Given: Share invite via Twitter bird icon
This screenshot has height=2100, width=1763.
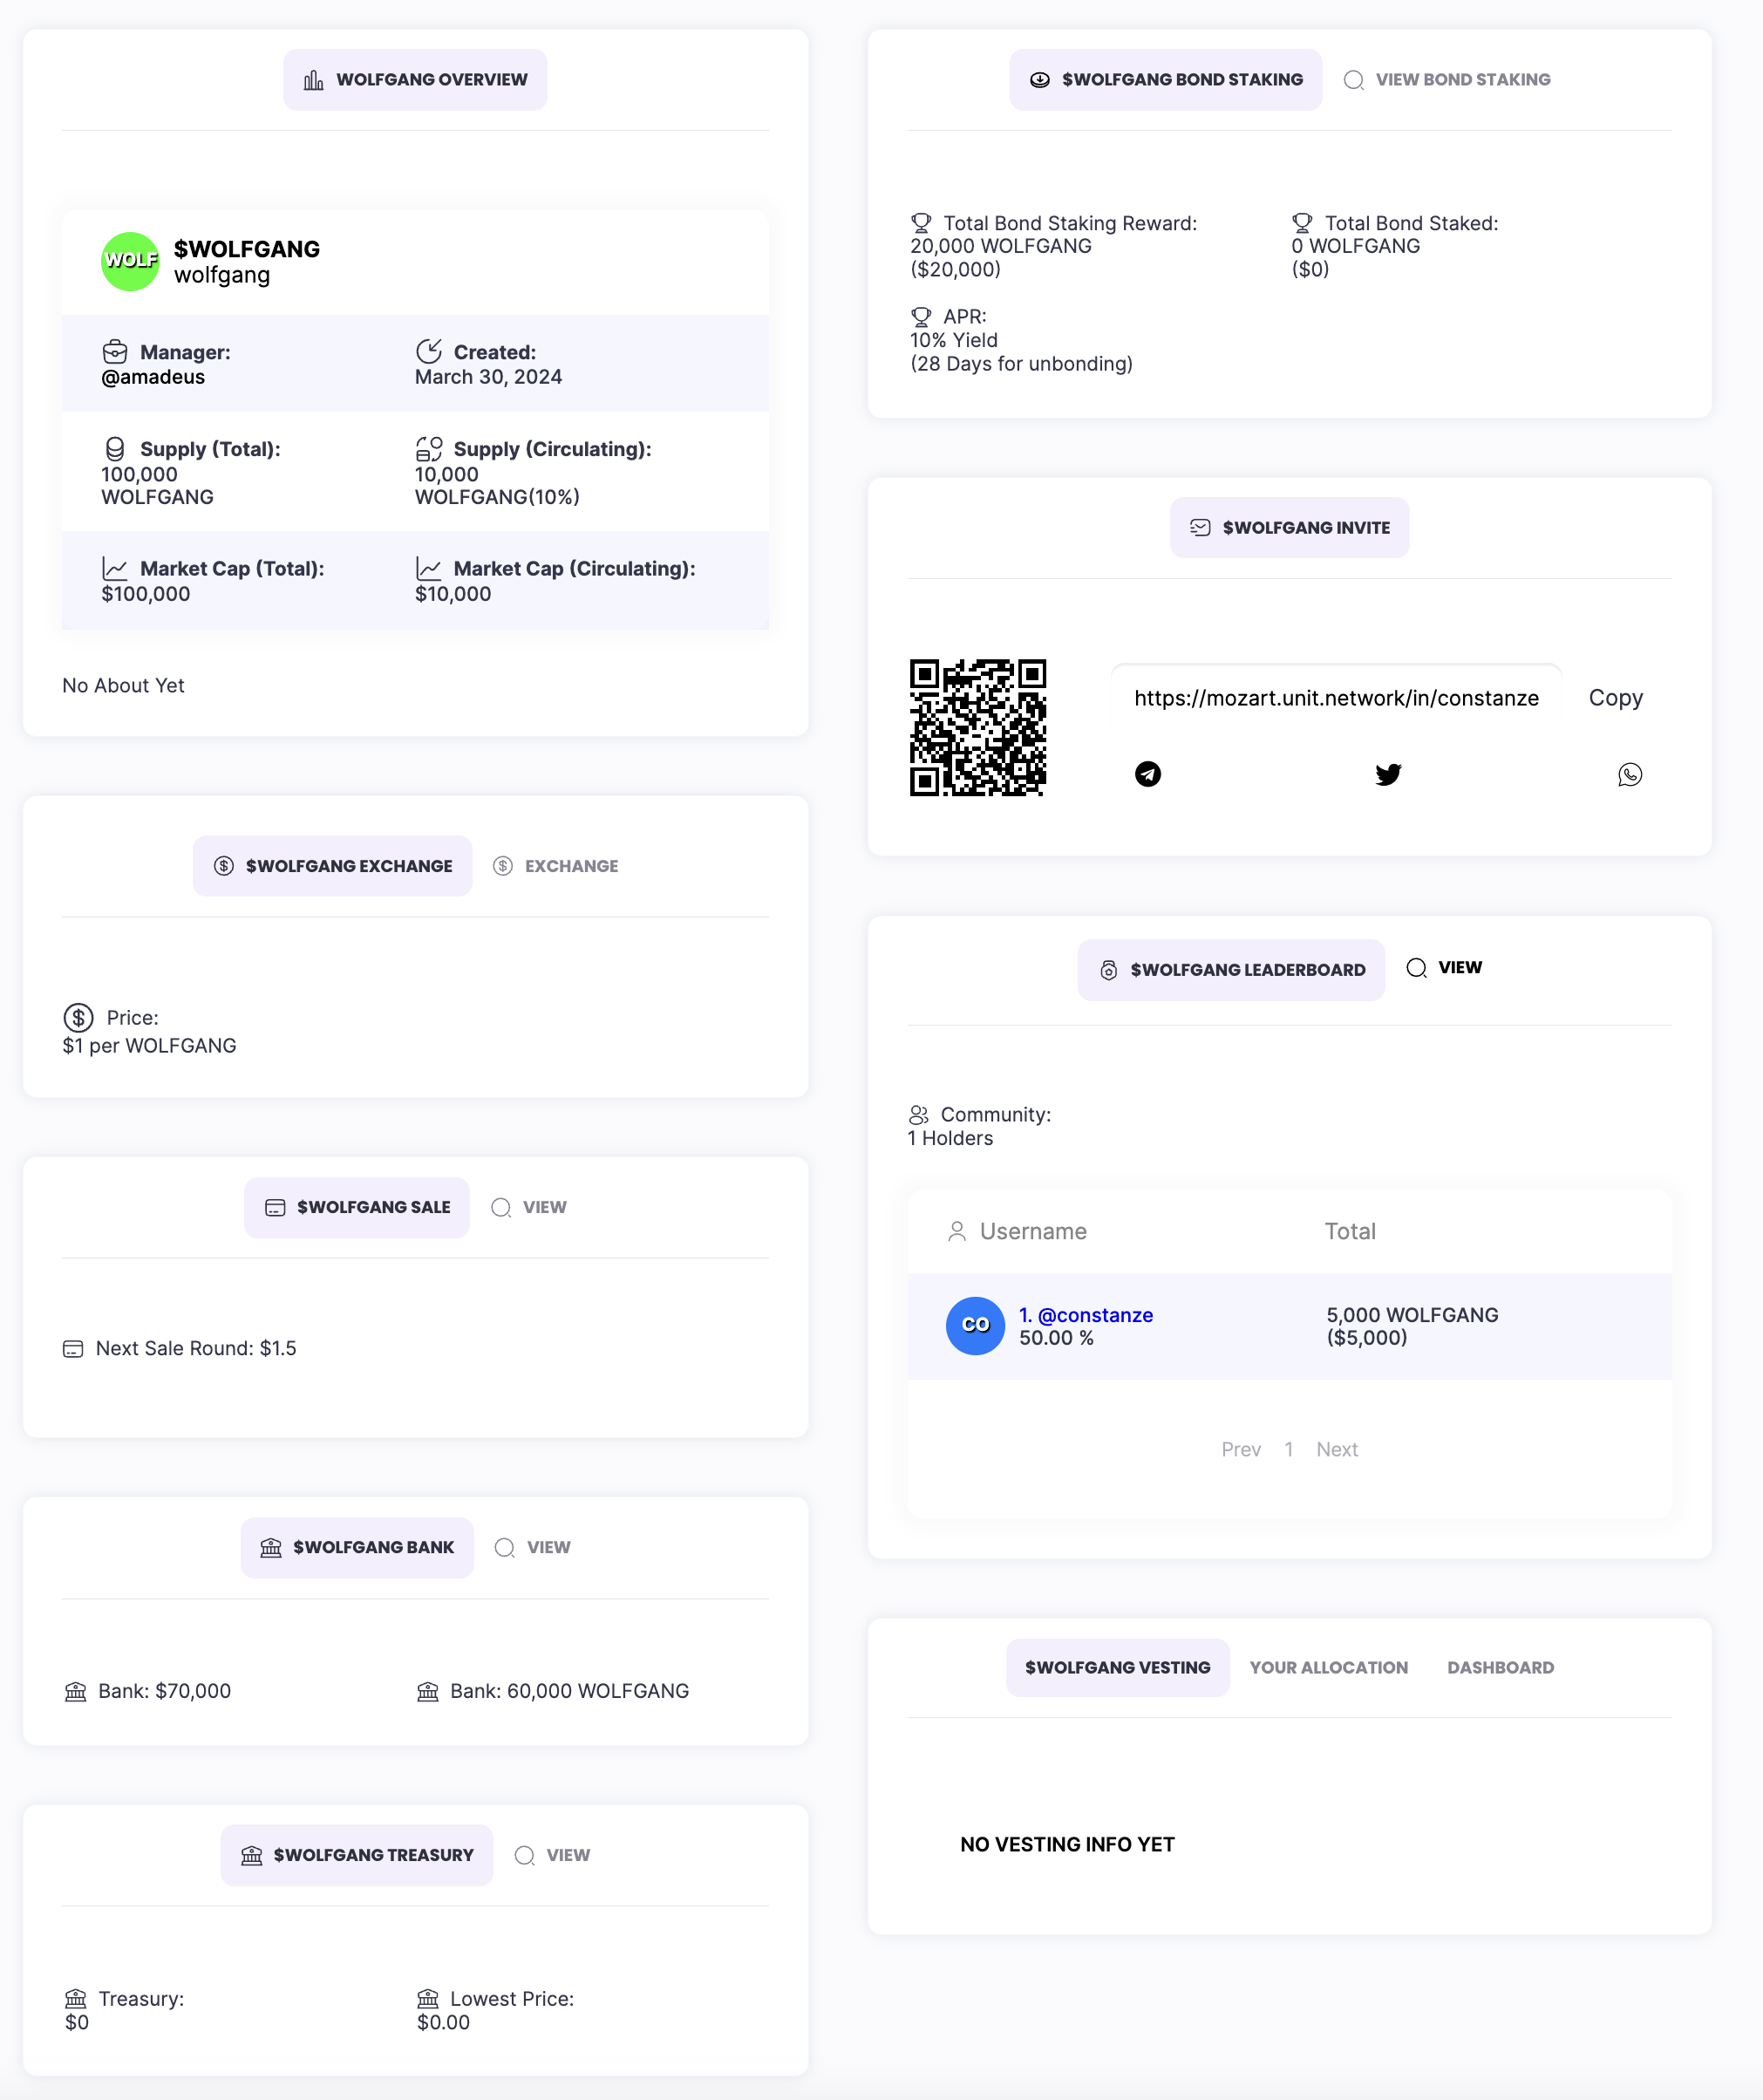Looking at the screenshot, I should (1388, 774).
